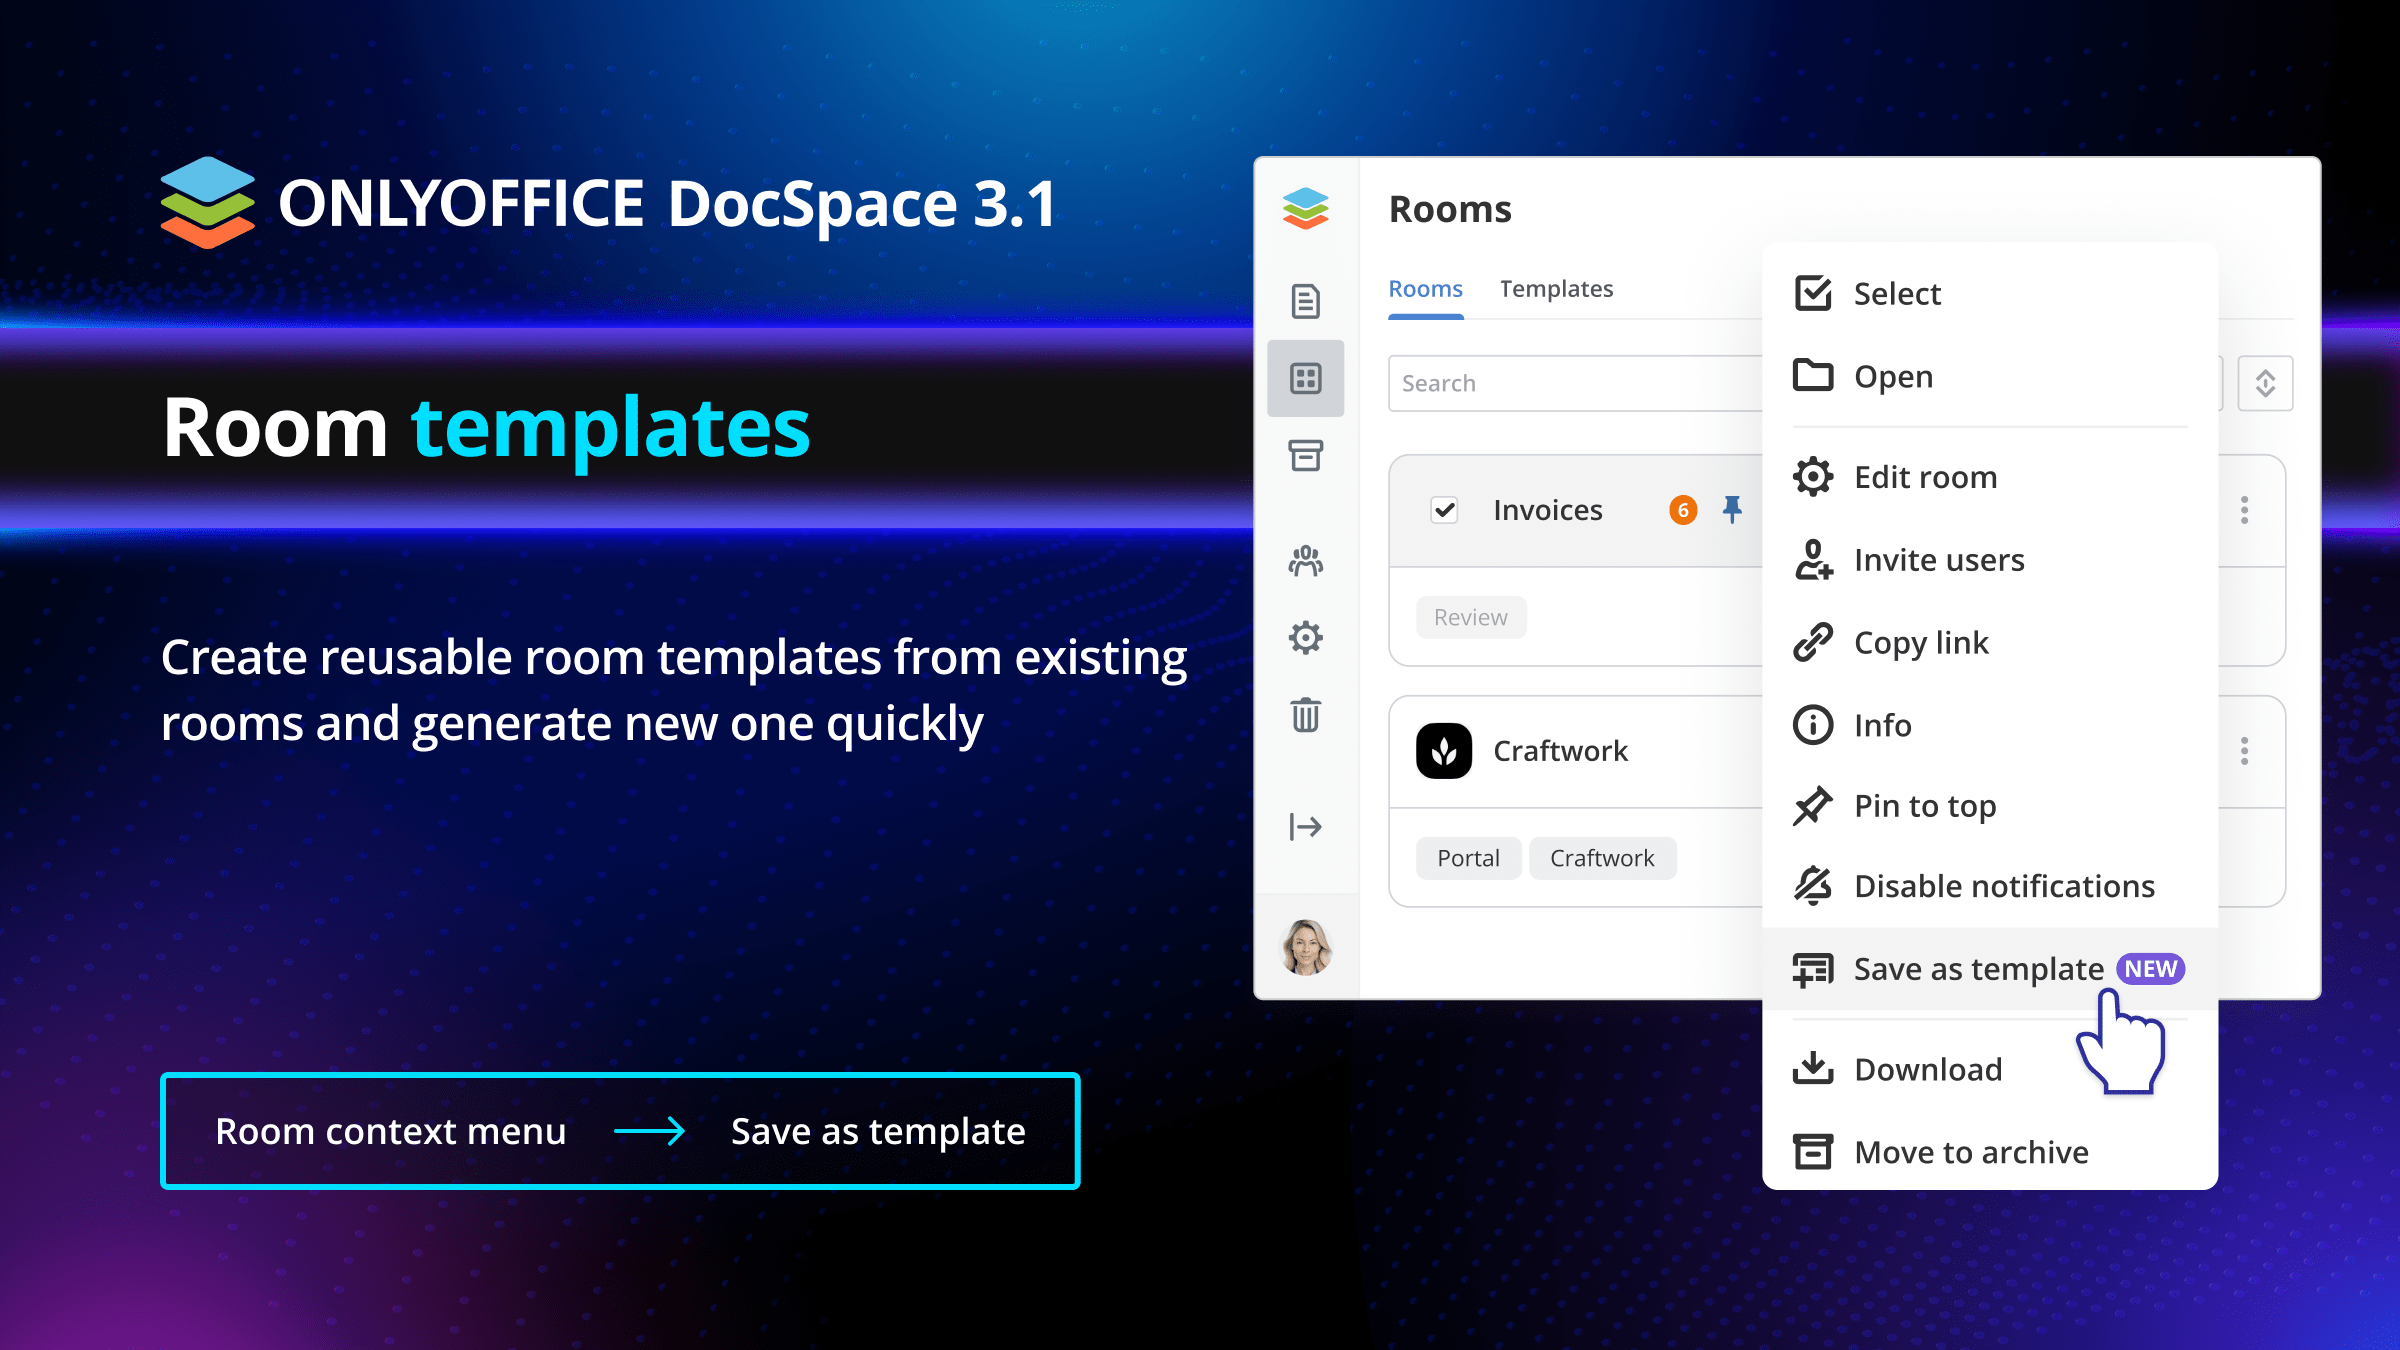This screenshot has width=2400, height=1350.
Task: Click Pin to top menu entry
Action: tap(1924, 806)
